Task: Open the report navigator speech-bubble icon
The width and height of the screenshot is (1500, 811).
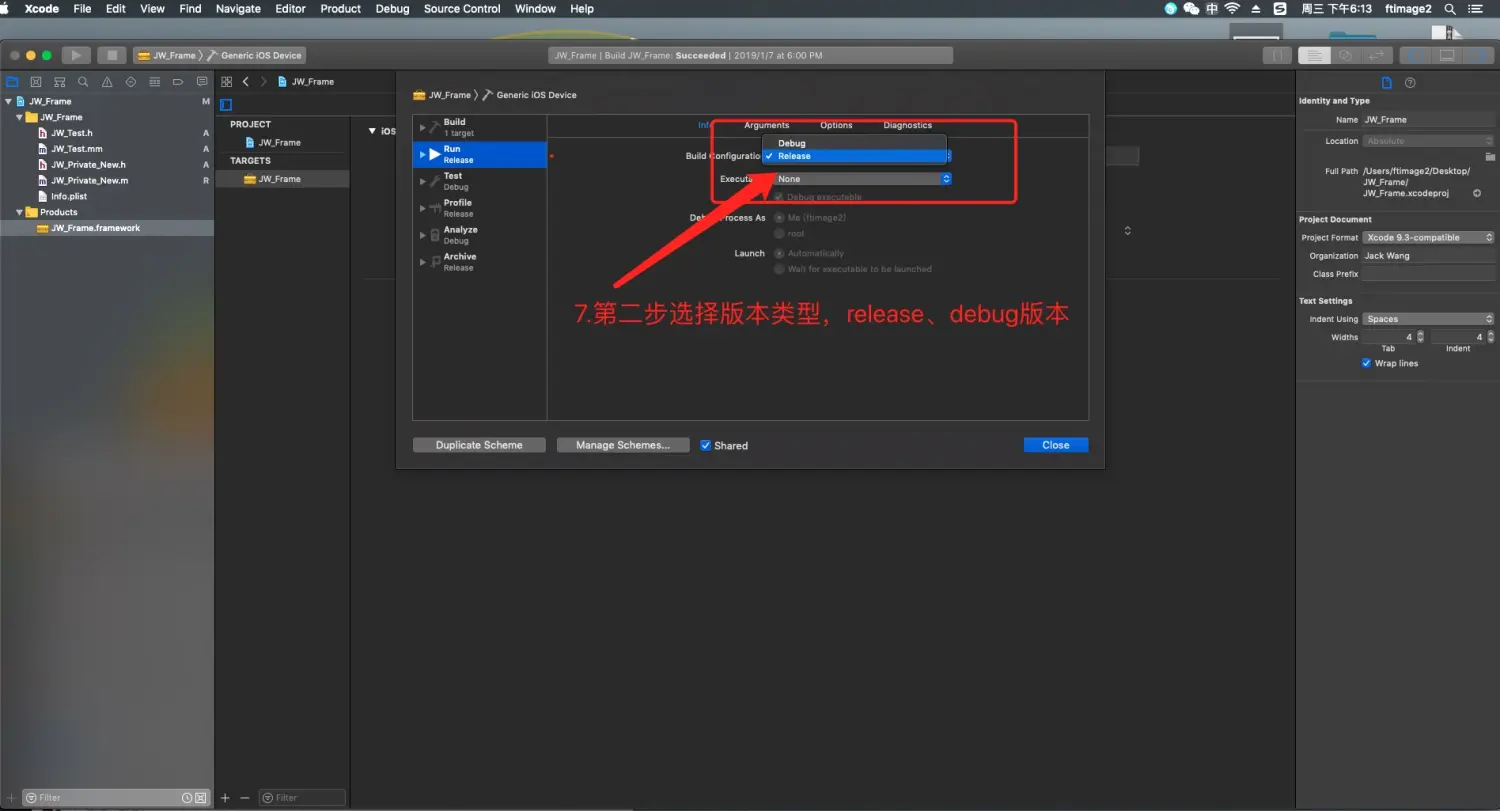Action: tap(202, 82)
